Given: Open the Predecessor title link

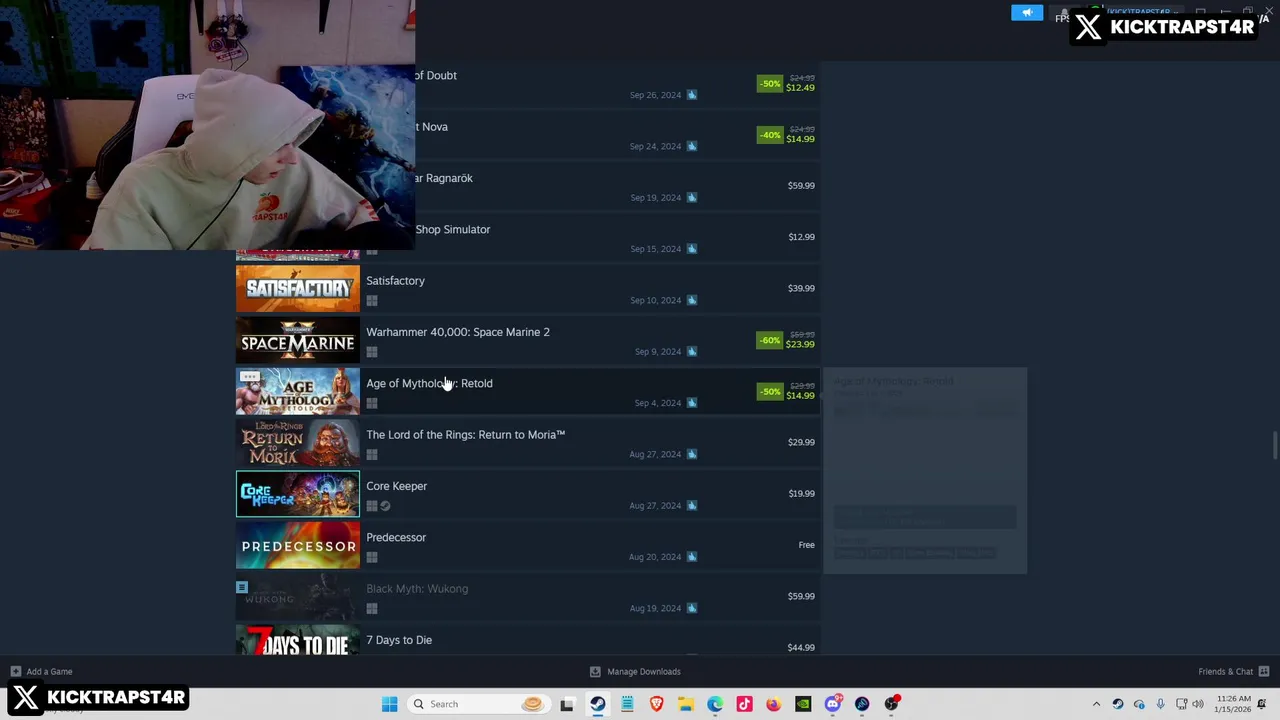Looking at the screenshot, I should coord(396,537).
